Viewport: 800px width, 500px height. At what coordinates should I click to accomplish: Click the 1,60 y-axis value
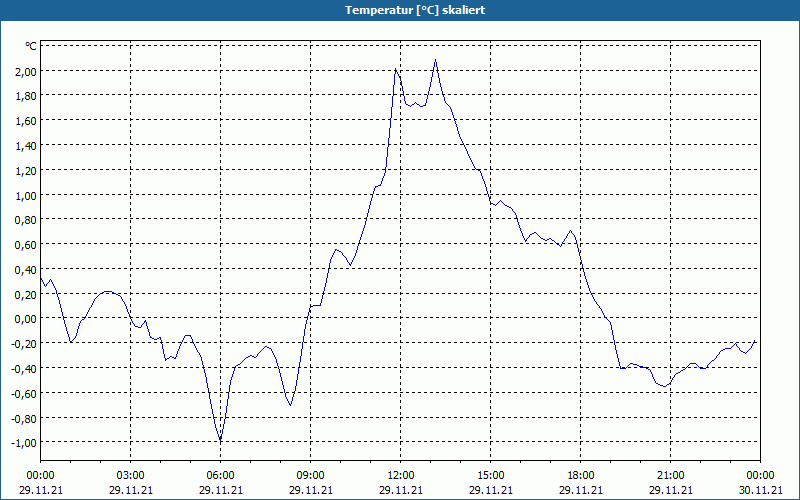26,120
